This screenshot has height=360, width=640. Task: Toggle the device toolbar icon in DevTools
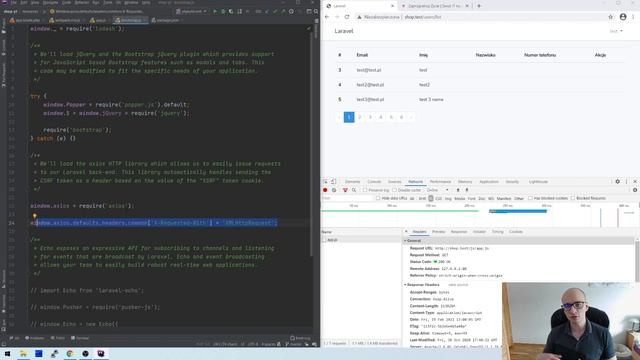333,182
